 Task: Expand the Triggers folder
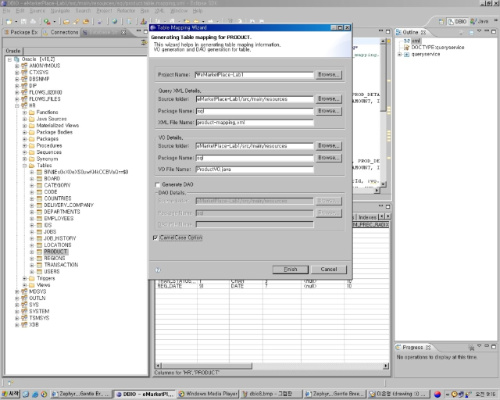pyautogui.click(x=24, y=278)
